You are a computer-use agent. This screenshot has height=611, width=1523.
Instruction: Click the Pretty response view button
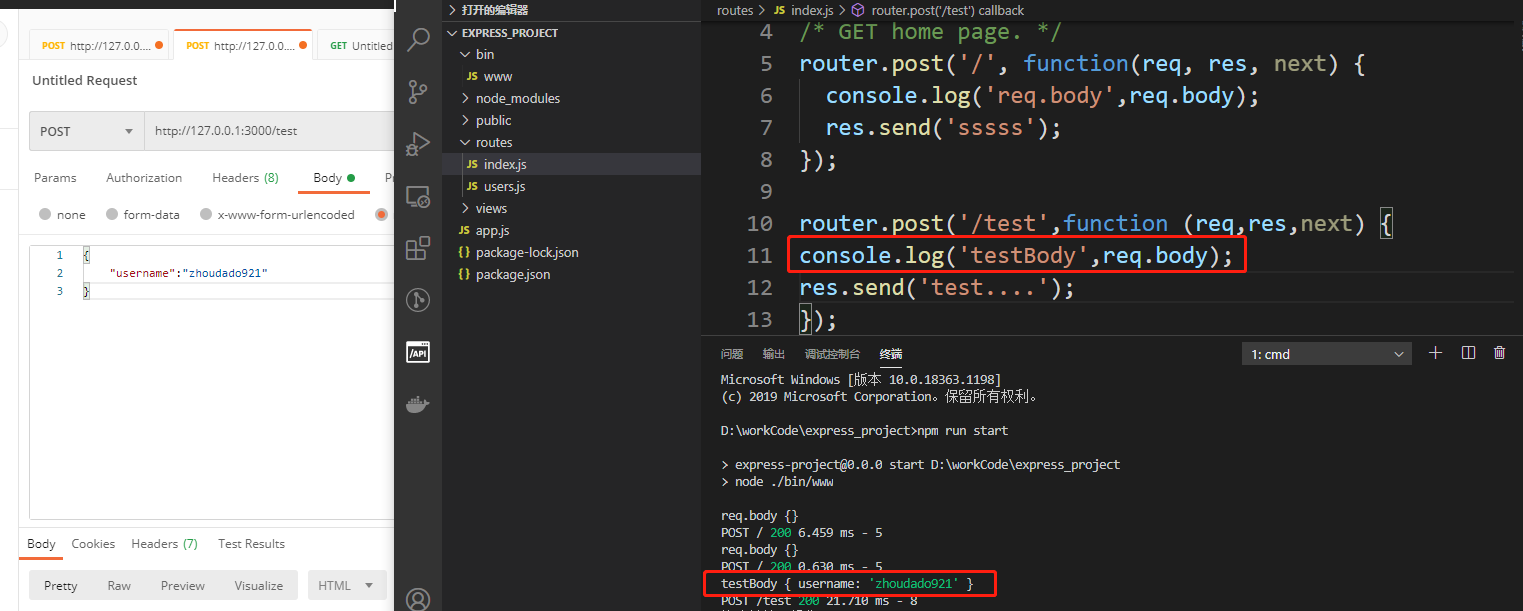pyautogui.click(x=60, y=585)
